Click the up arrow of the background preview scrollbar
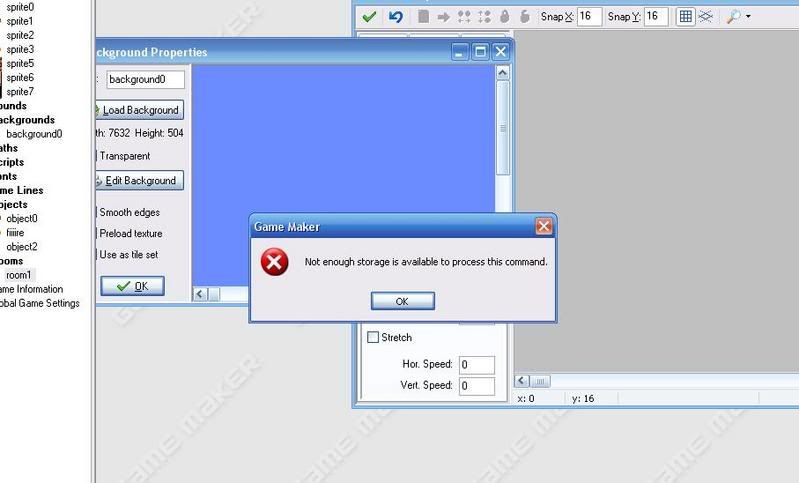The width and height of the screenshot is (799, 483). coord(502,73)
